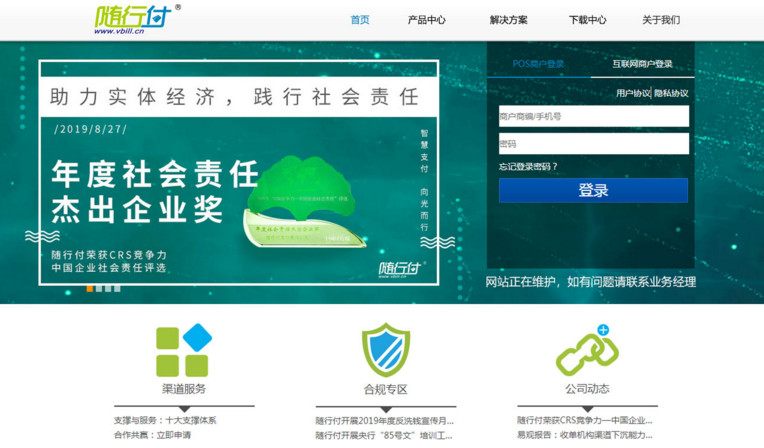Click the 合规专区 shield icon

pos(385,350)
